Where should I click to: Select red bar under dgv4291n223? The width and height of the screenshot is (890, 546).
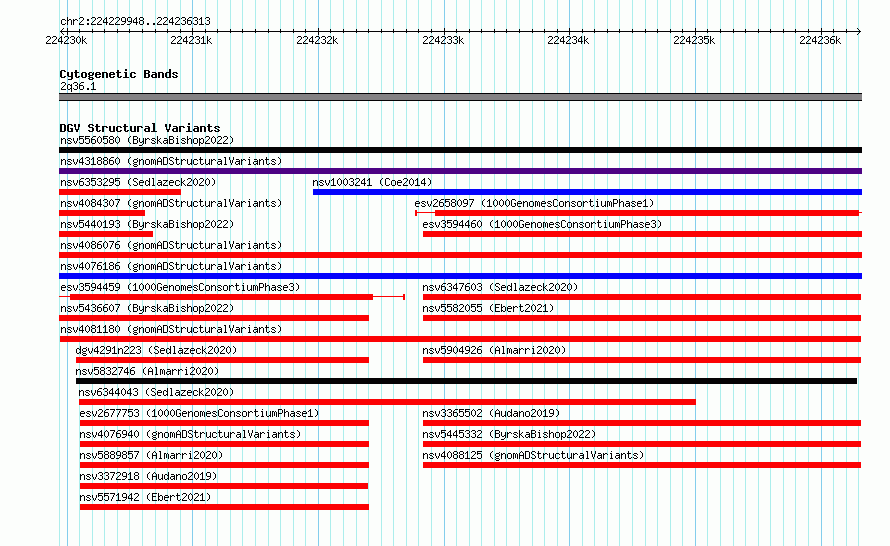click(222, 360)
